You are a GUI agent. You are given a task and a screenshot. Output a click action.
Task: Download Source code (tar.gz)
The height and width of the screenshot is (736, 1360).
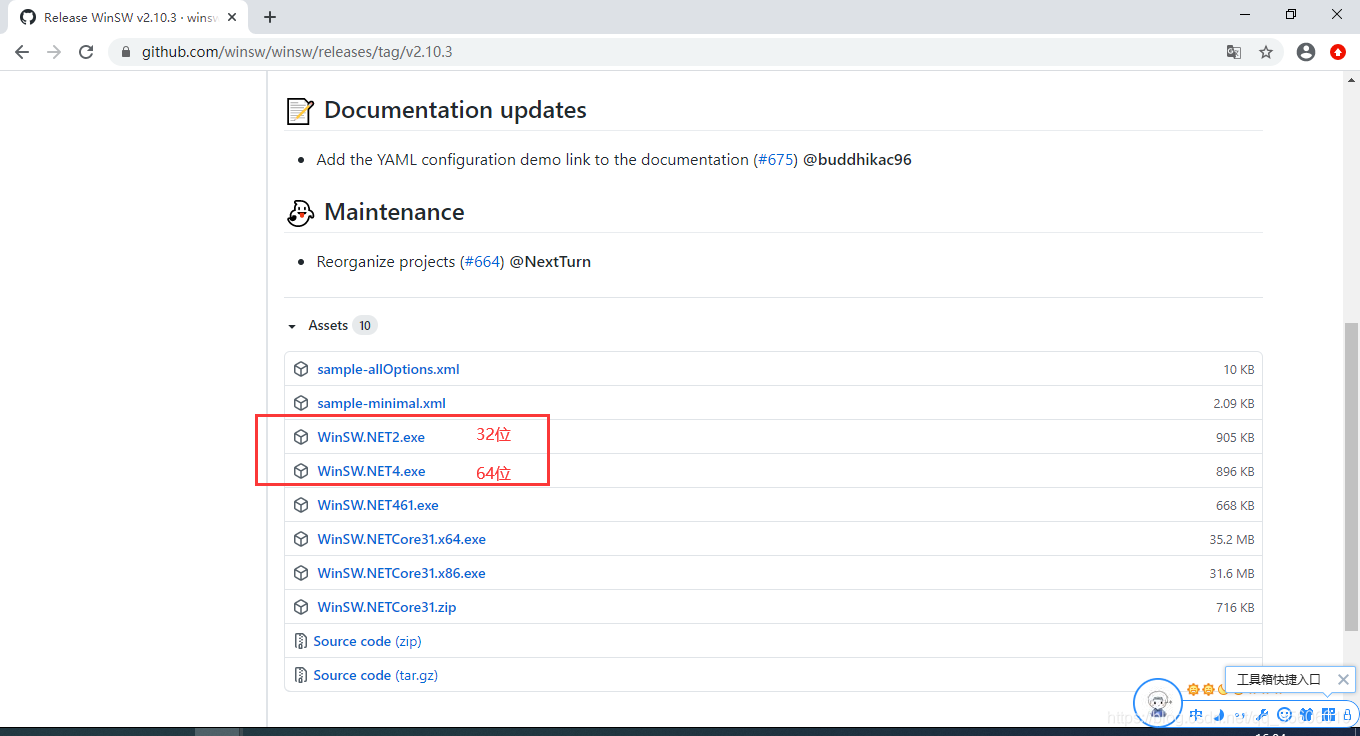(x=375, y=675)
